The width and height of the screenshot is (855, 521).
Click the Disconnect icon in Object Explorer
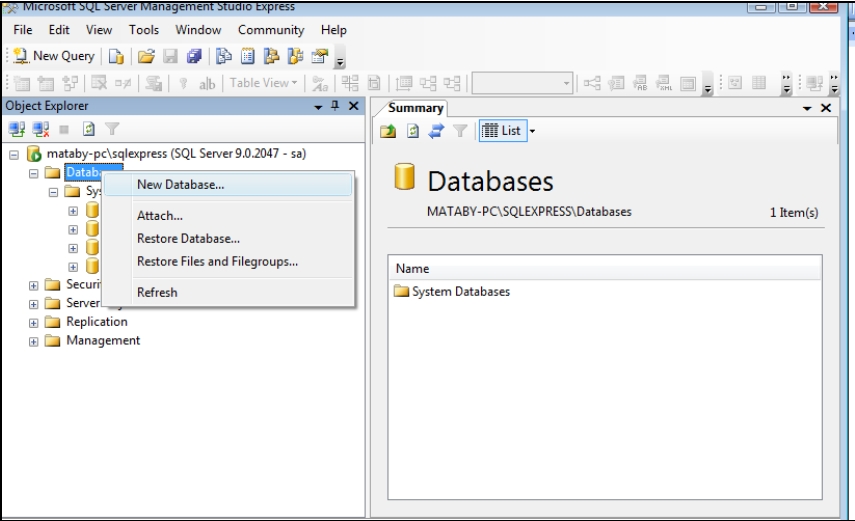[x=41, y=129]
